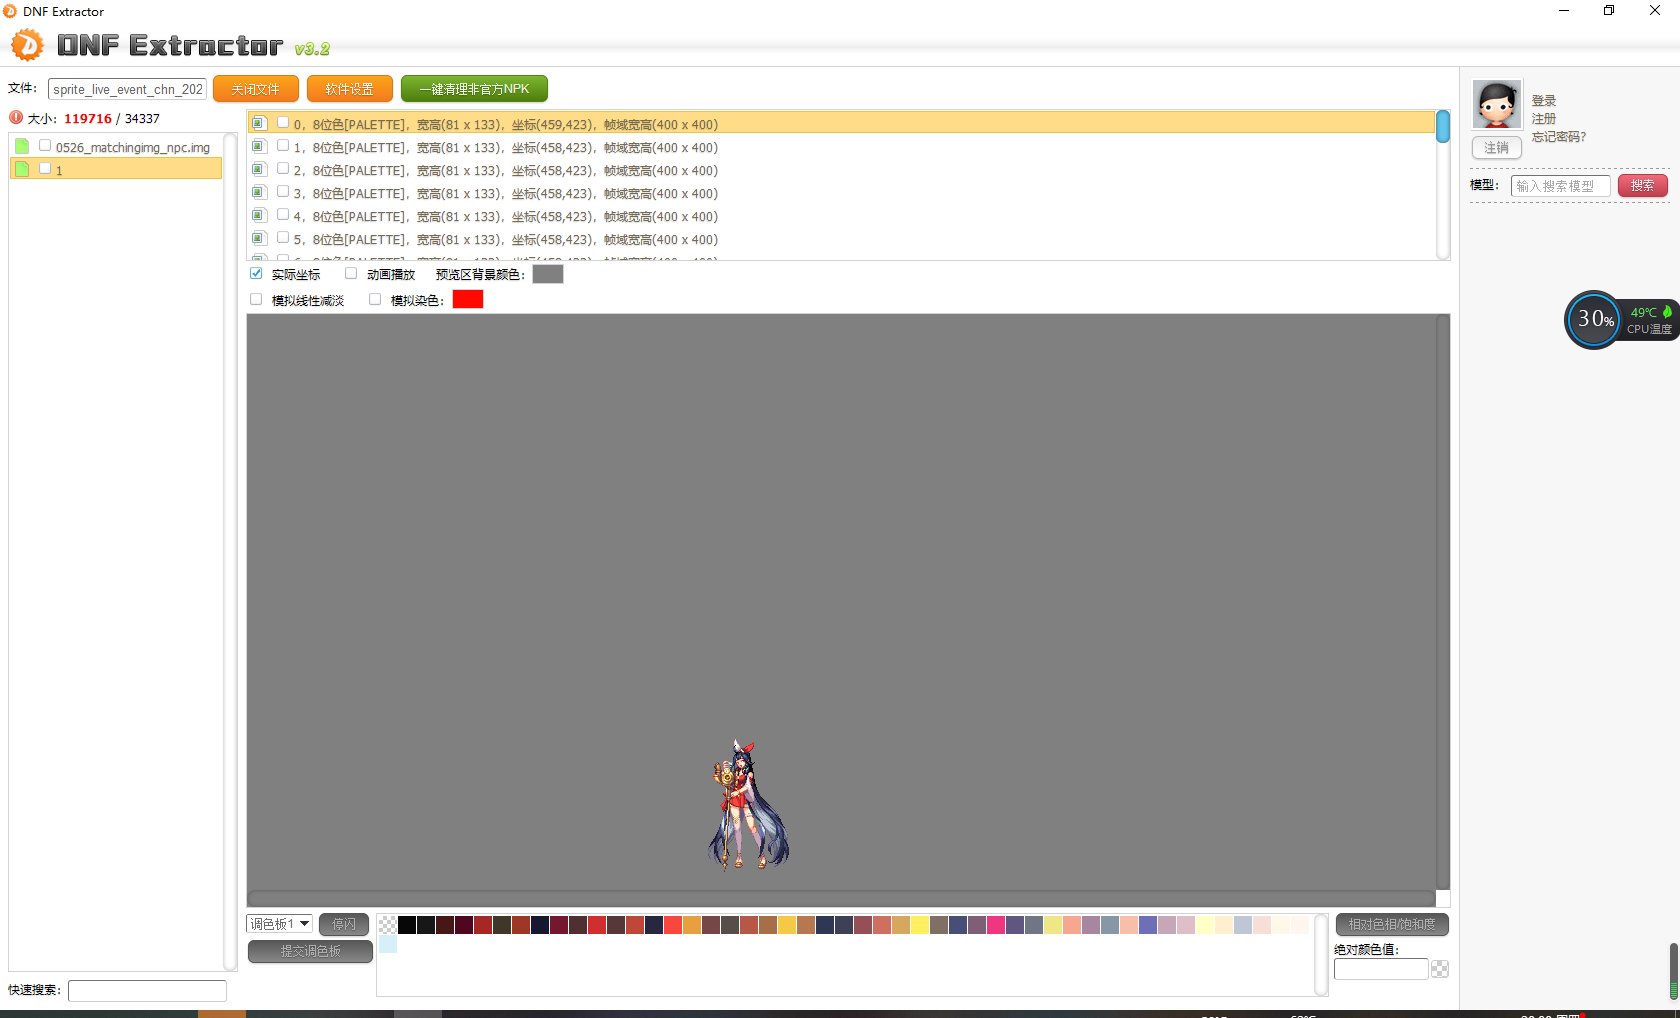Tick the checkbox of frame 3
1680x1018 pixels.
[283, 192]
